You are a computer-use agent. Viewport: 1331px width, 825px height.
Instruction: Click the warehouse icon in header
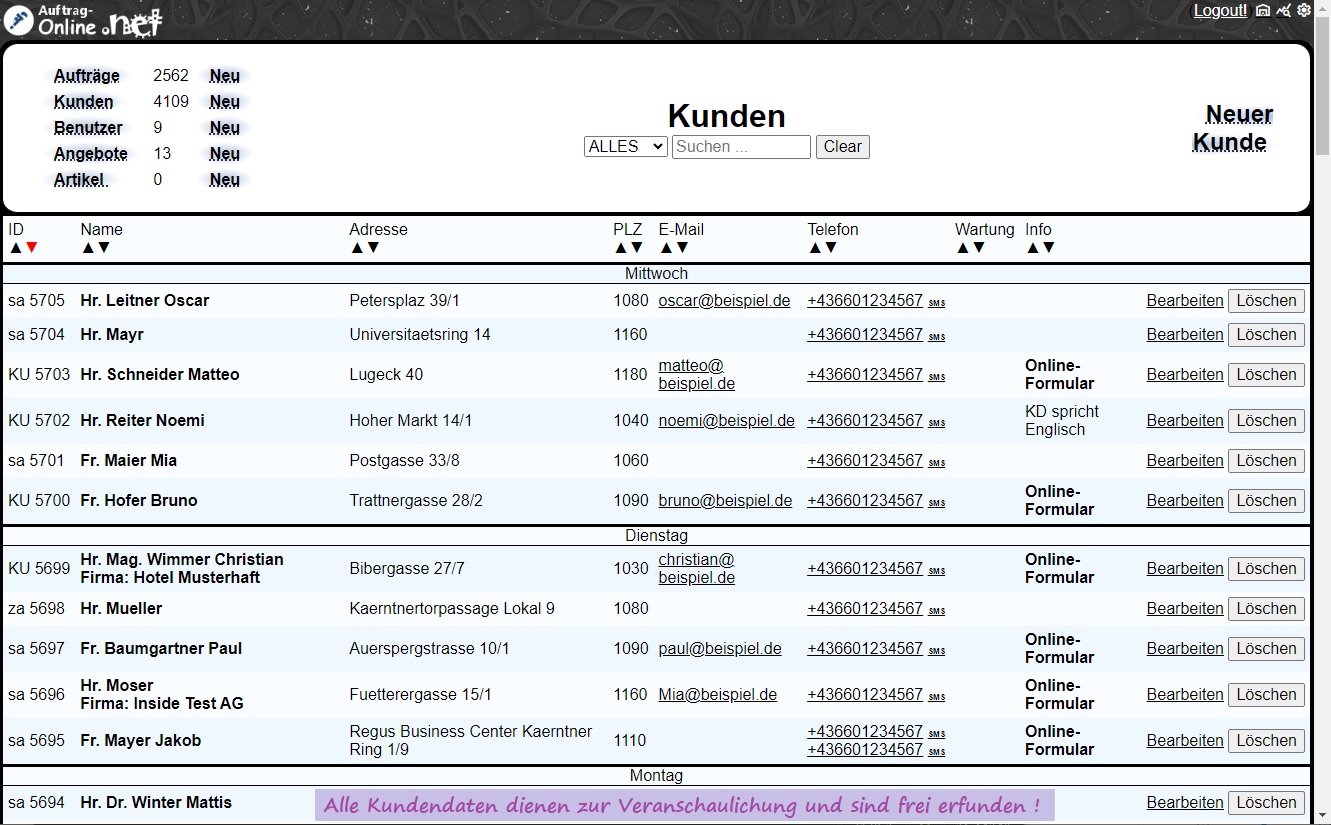(x=1263, y=10)
